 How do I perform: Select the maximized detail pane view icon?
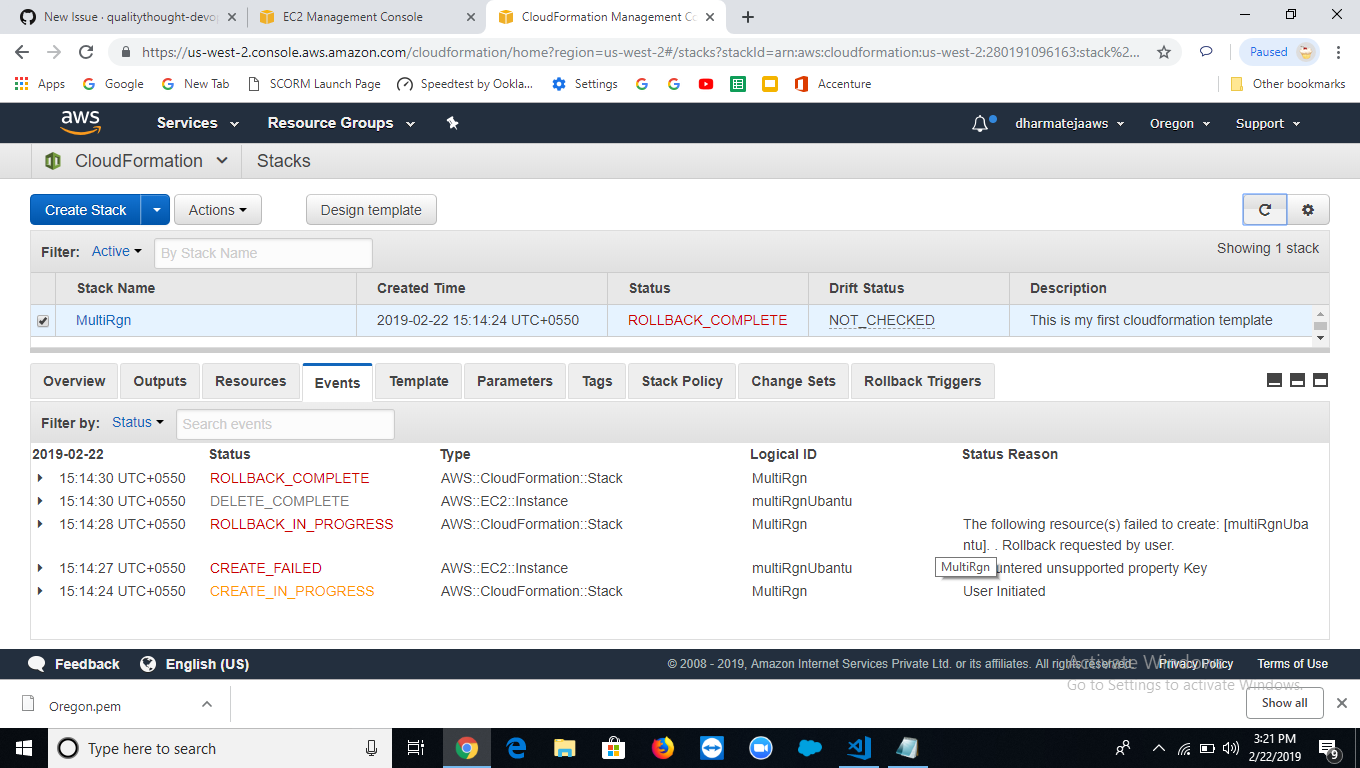point(1320,380)
